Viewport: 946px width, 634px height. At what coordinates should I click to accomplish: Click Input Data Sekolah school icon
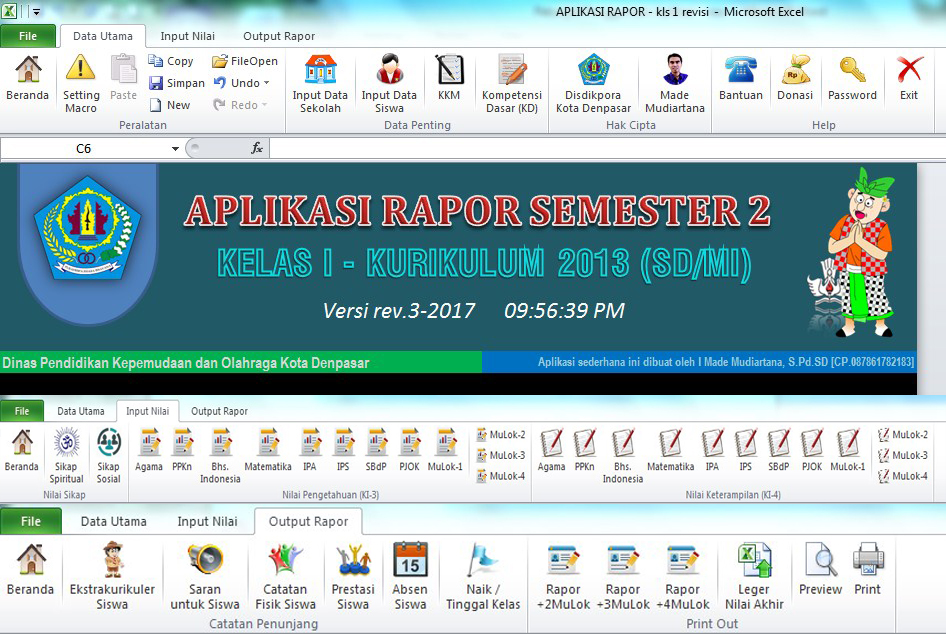[320, 69]
